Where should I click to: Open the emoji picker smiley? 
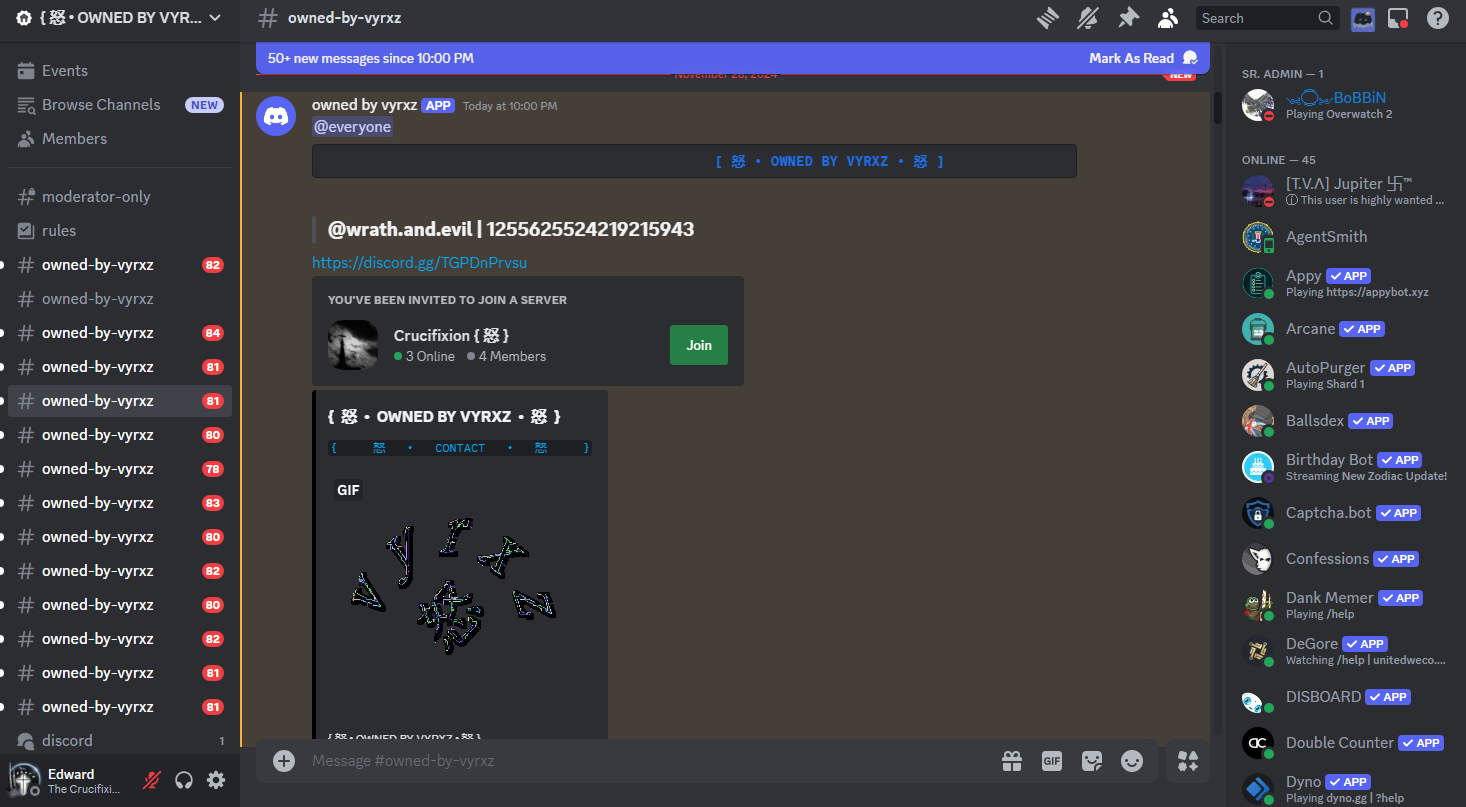click(x=1132, y=761)
